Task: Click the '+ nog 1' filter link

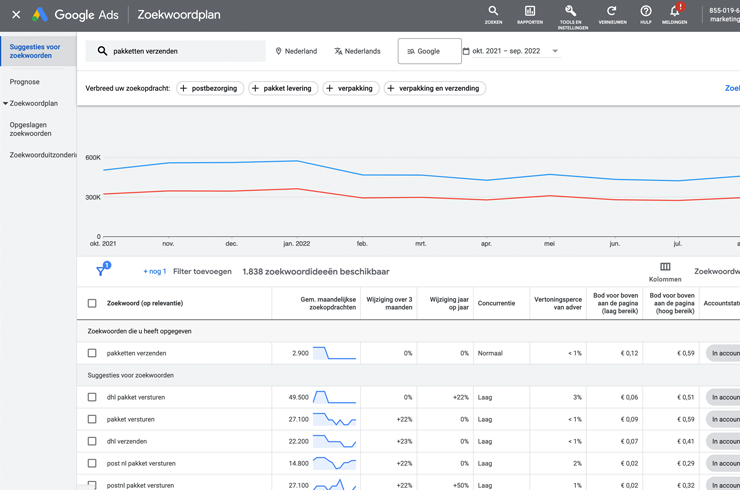Action: click(x=155, y=271)
